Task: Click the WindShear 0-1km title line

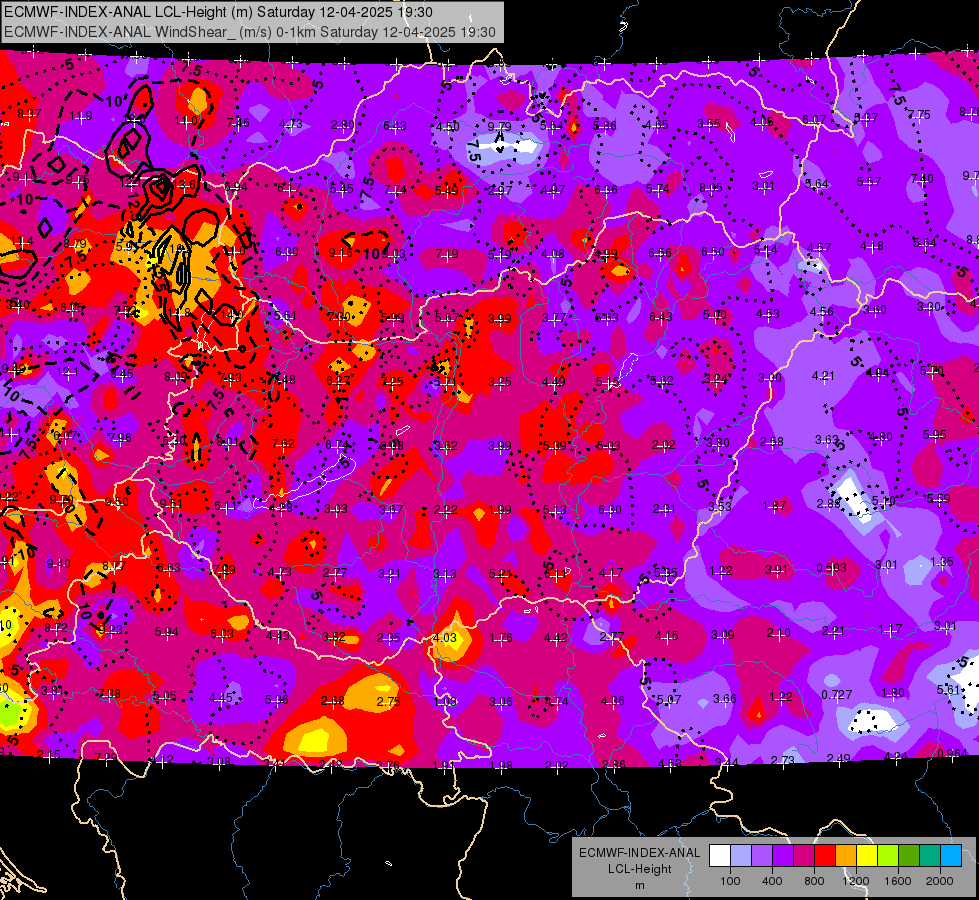Action: 250,32
